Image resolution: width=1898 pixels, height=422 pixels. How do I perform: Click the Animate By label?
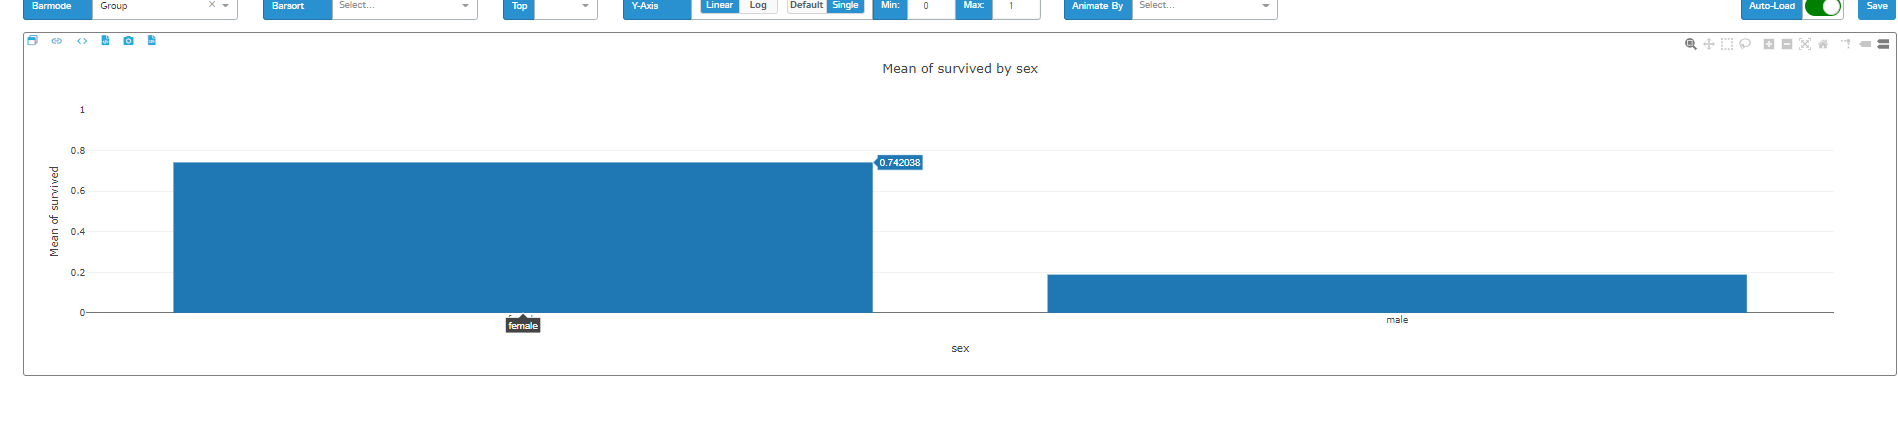(1097, 7)
